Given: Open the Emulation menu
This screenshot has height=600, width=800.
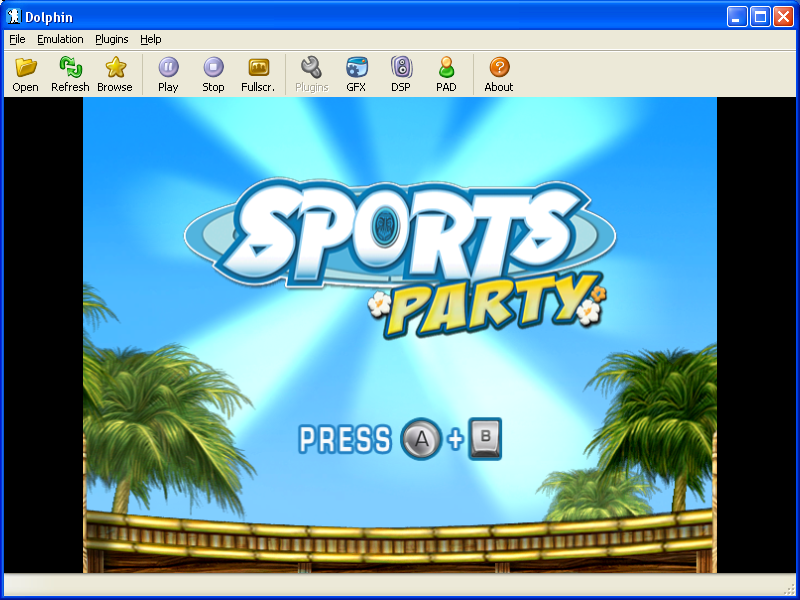Looking at the screenshot, I should click(x=60, y=39).
